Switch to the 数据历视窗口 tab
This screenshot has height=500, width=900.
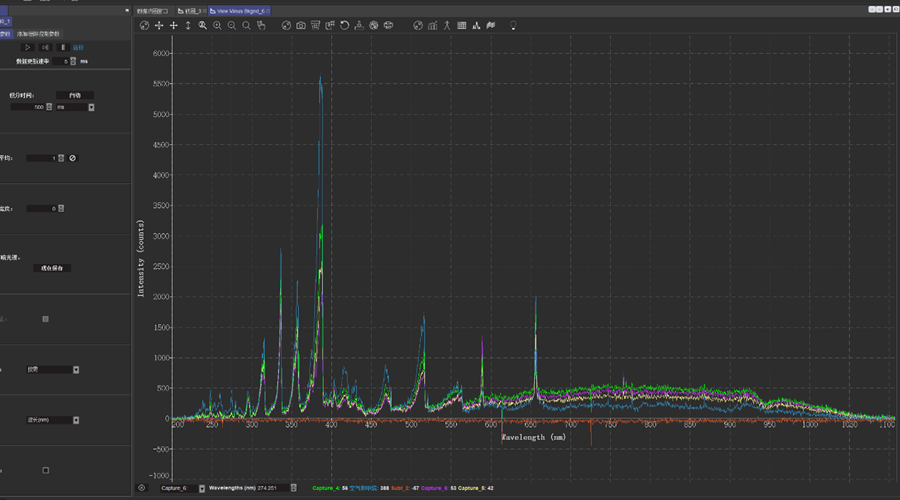(154, 10)
